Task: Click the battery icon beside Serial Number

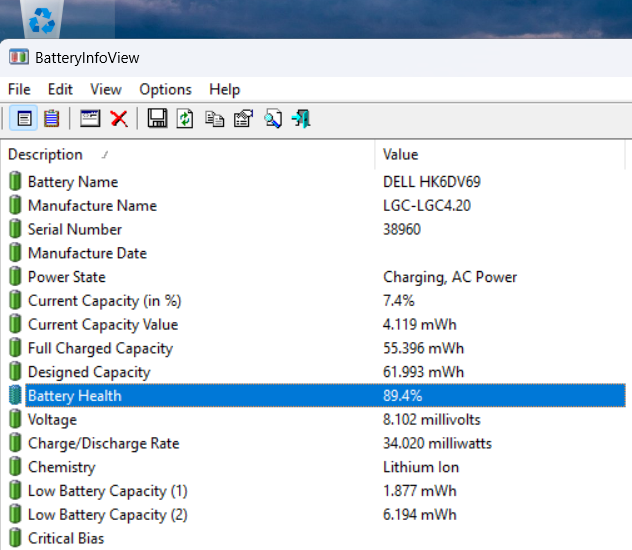Action: click(15, 228)
